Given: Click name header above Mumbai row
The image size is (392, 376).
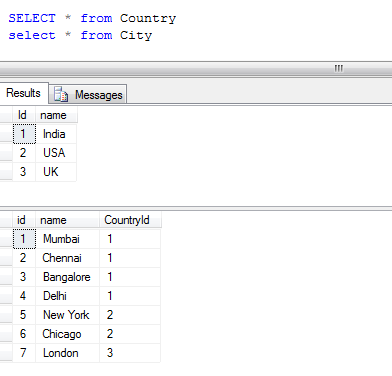Looking at the screenshot, I should 67,220.
